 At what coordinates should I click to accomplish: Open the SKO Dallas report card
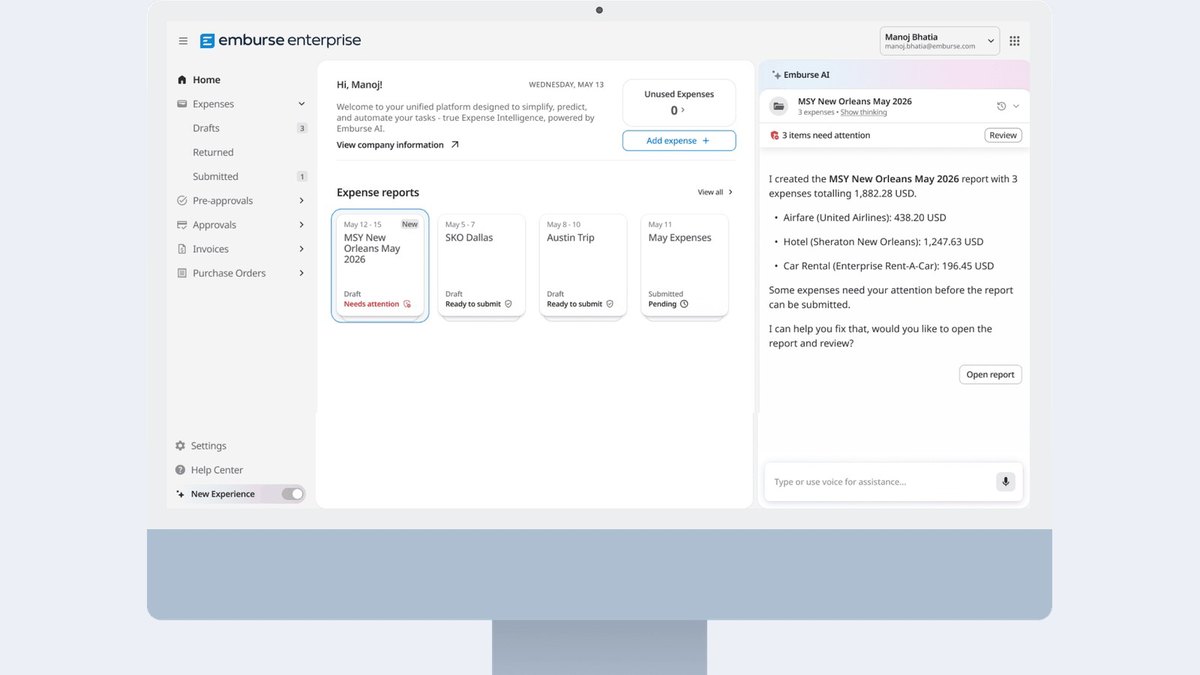481,265
